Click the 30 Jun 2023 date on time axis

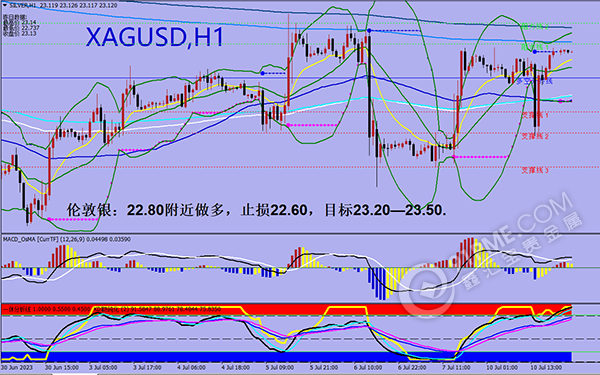tap(16, 368)
